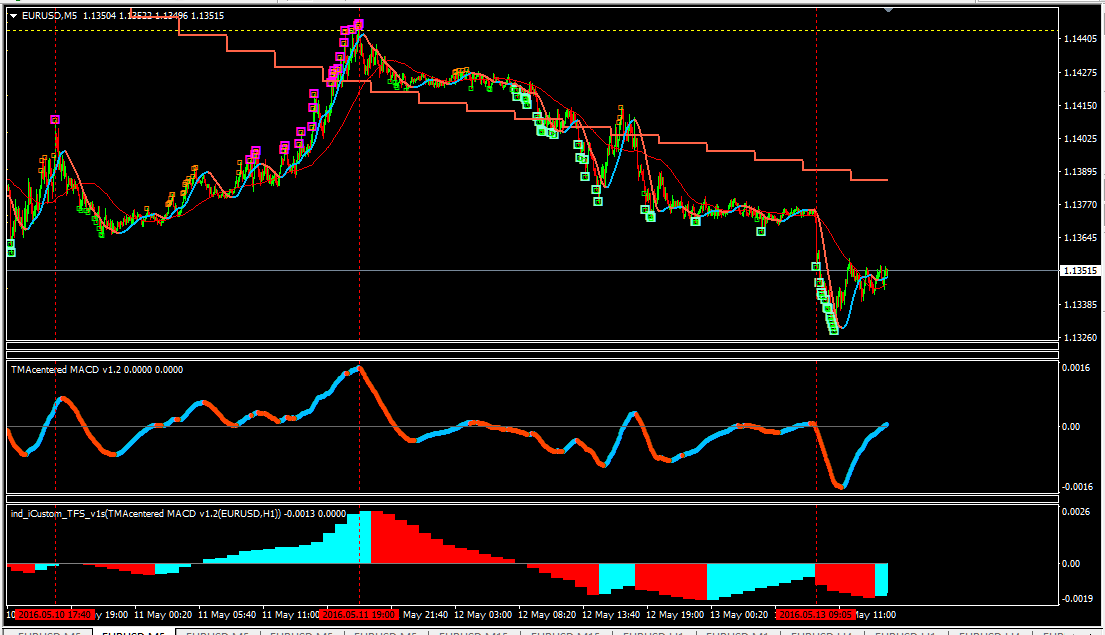Select the TMAcentered MACD v1.2 indicator label
Image resolution: width=1105 pixels, height=635 pixels.
click(97, 369)
